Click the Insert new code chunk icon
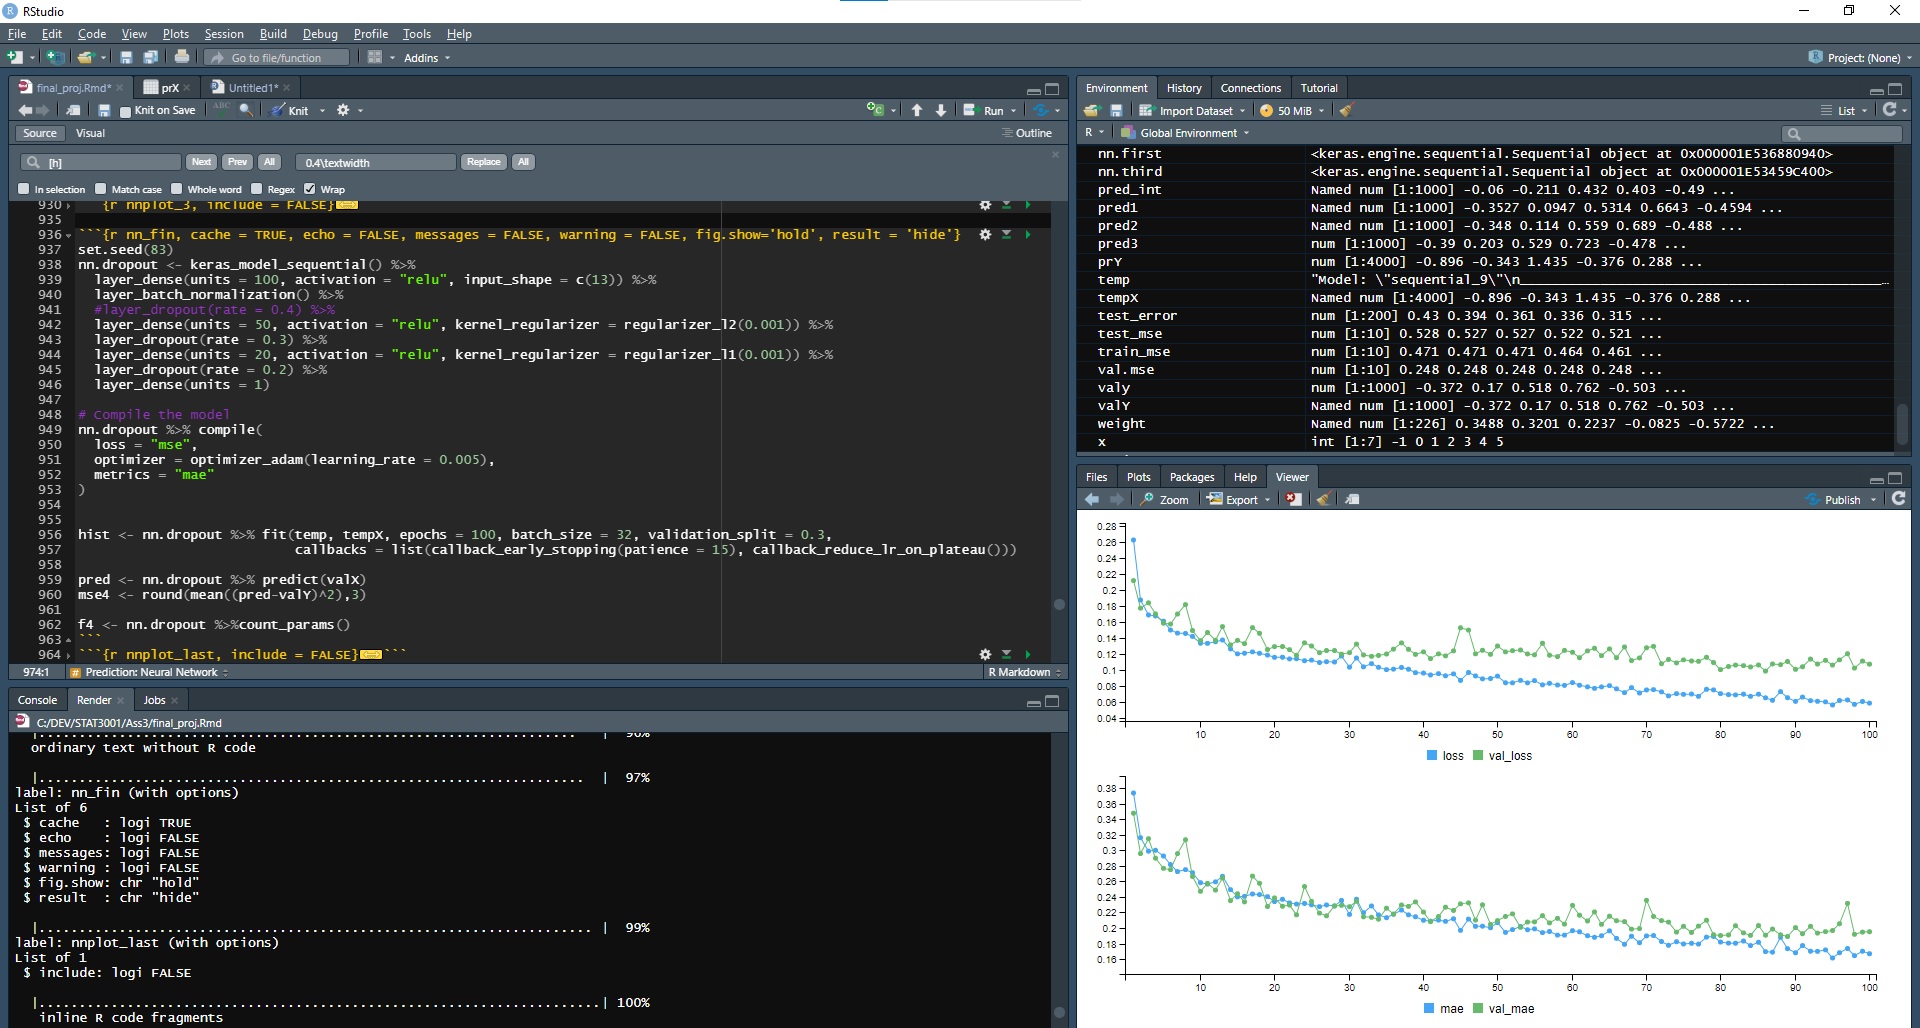 (875, 110)
